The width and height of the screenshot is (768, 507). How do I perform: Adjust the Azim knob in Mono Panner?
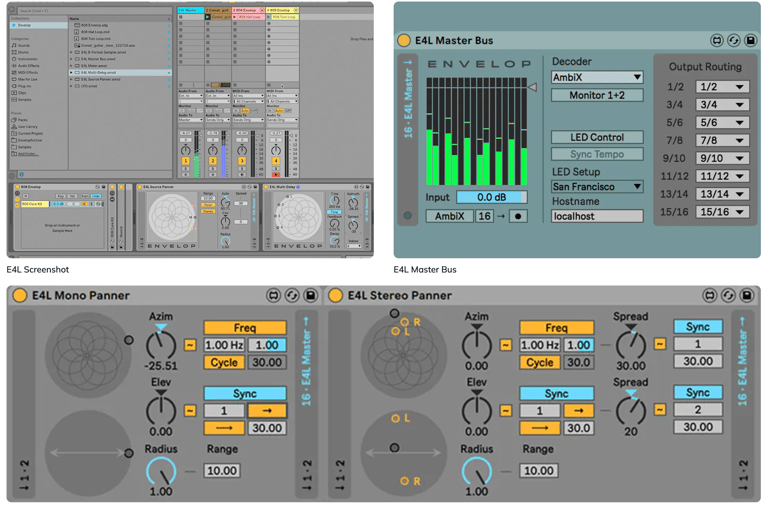click(161, 345)
